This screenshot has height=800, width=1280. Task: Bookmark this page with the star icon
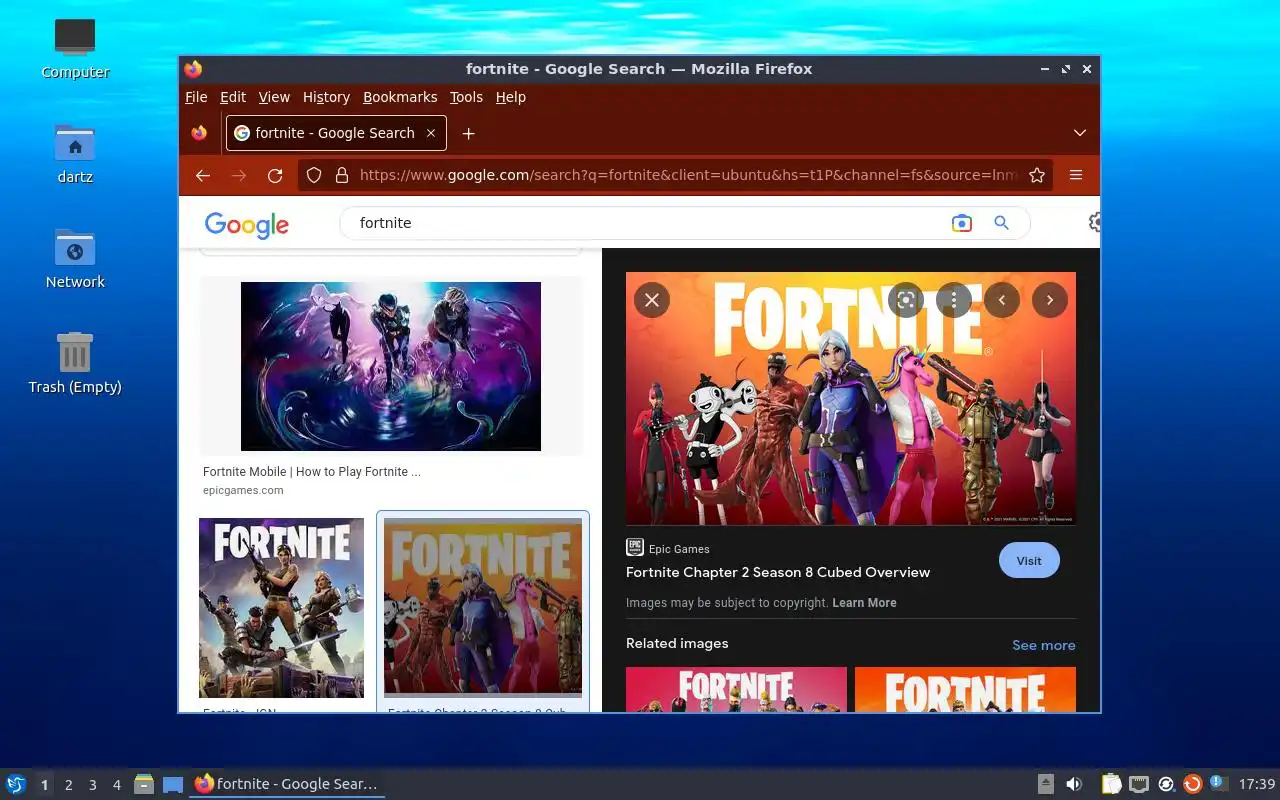[x=1037, y=175]
